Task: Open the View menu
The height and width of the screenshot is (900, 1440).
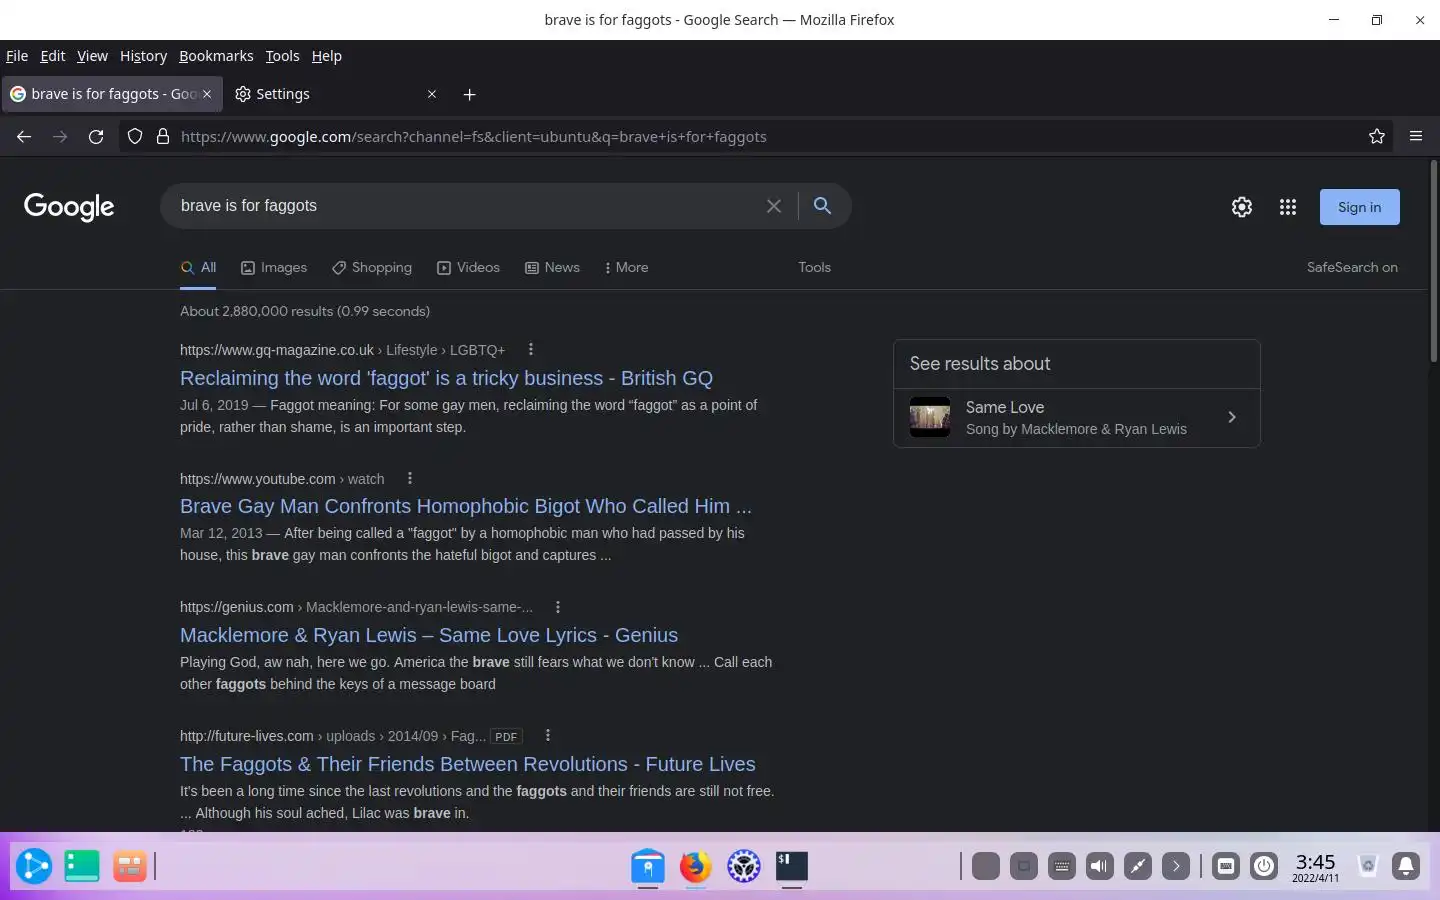Action: point(92,56)
